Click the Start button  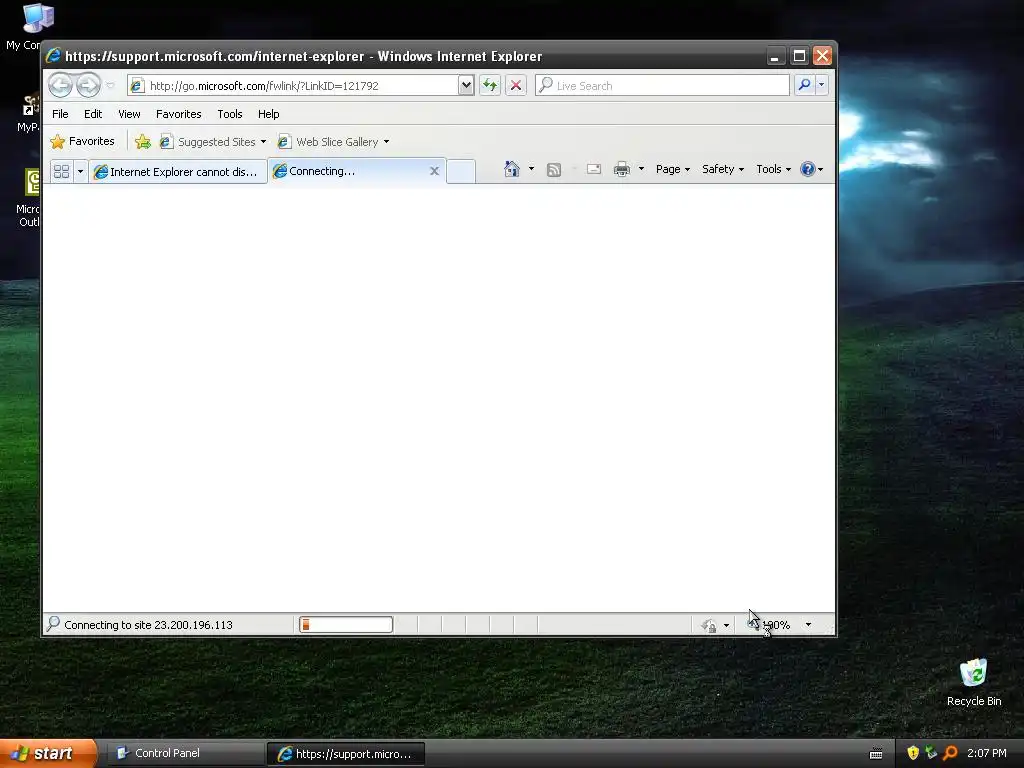pyautogui.click(x=48, y=754)
